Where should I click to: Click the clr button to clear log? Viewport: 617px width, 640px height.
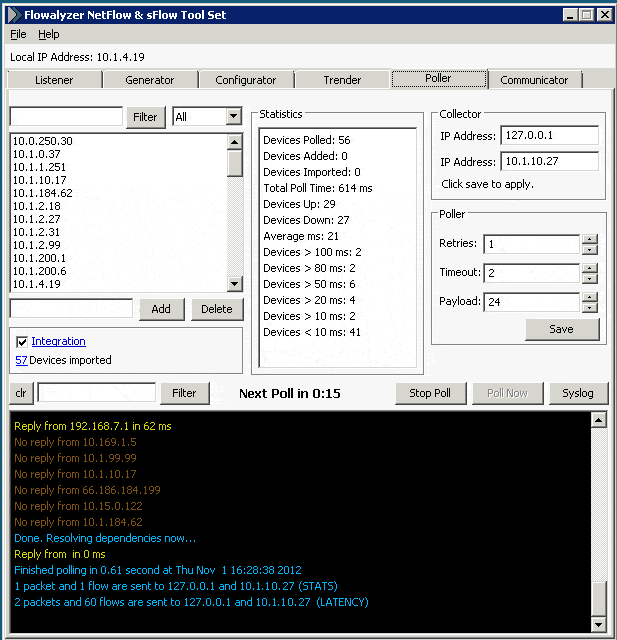[x=21, y=393]
